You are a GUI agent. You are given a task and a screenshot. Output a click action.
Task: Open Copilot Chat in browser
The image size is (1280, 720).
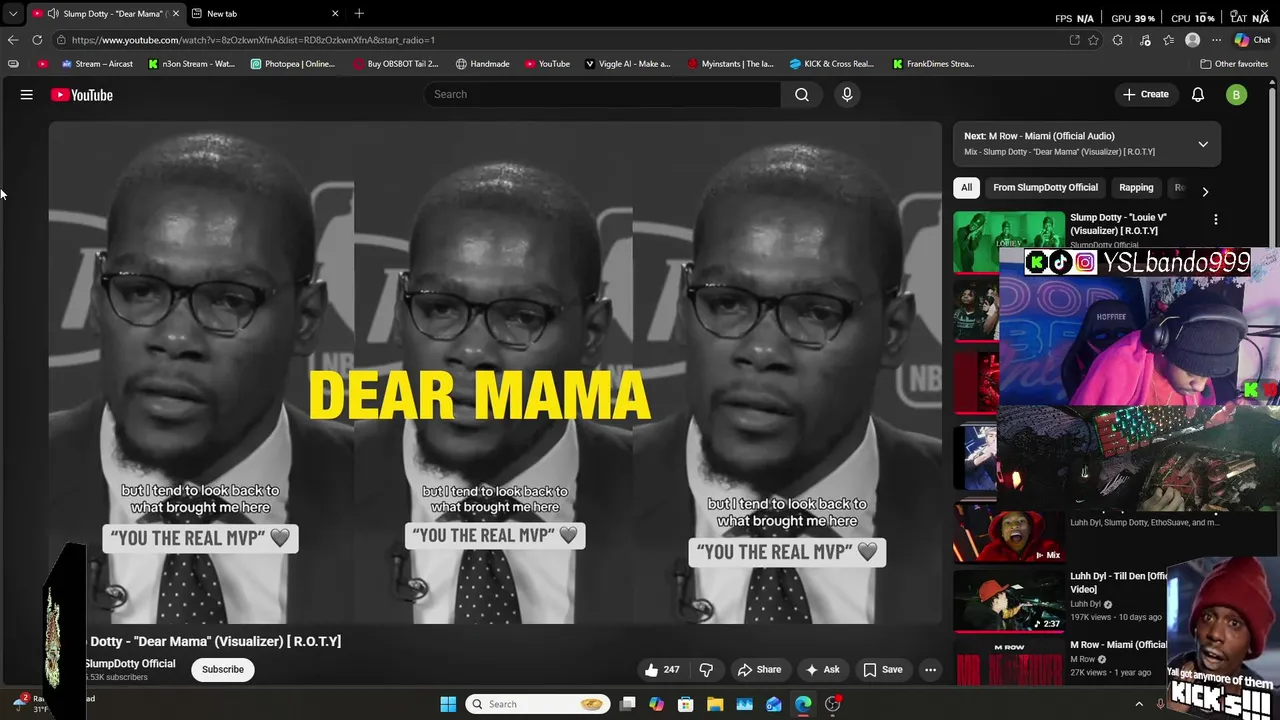[1252, 40]
